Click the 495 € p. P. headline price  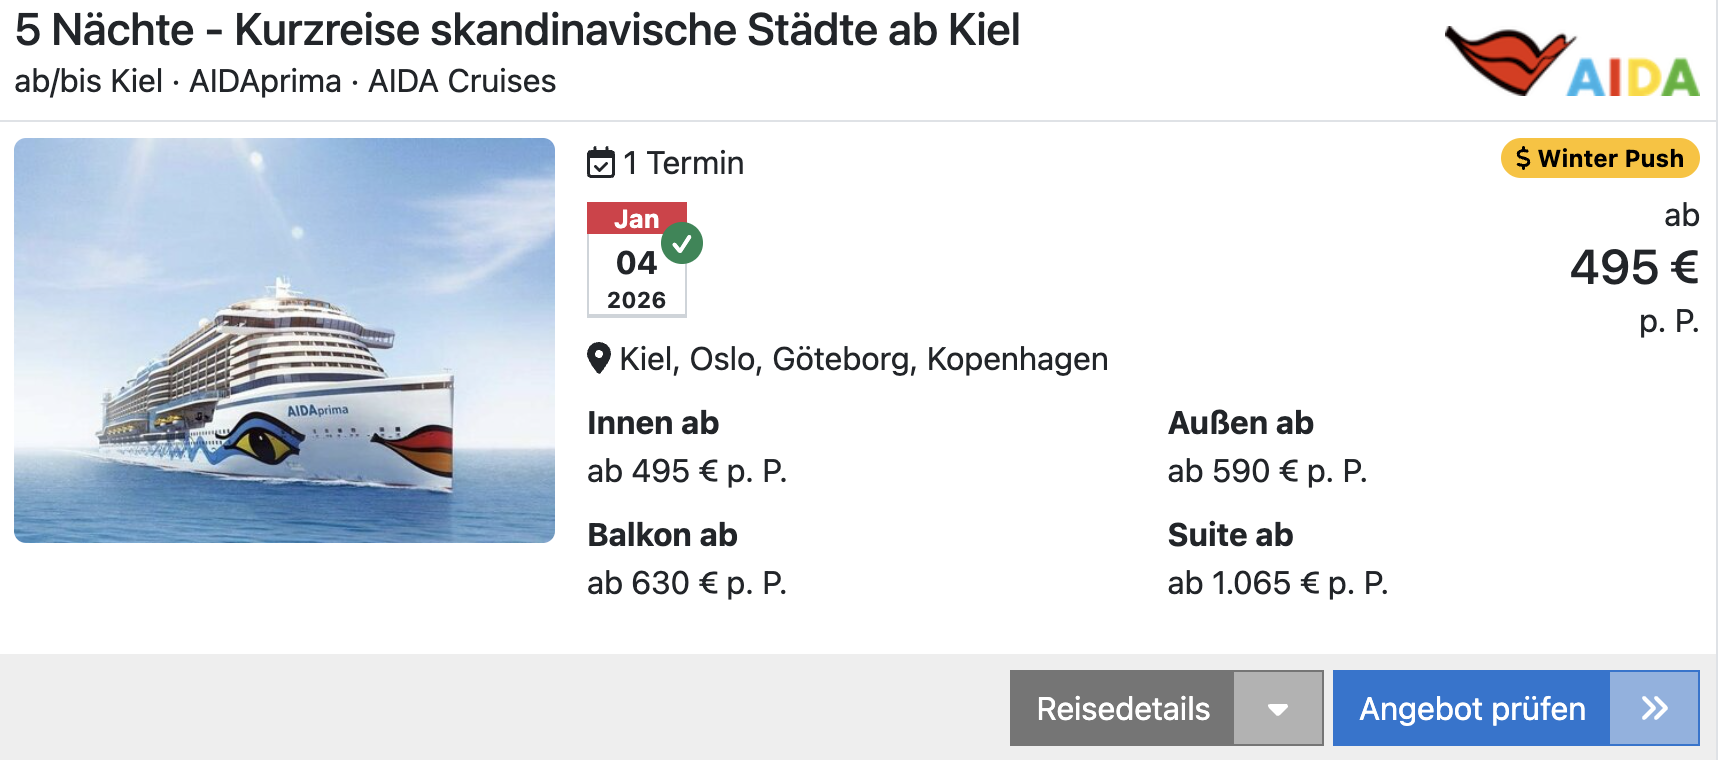1634,268
